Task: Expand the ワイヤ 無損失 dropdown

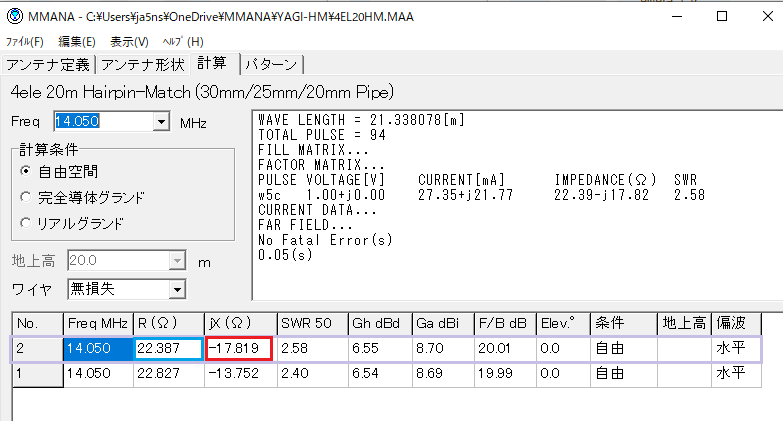Action: (177, 290)
